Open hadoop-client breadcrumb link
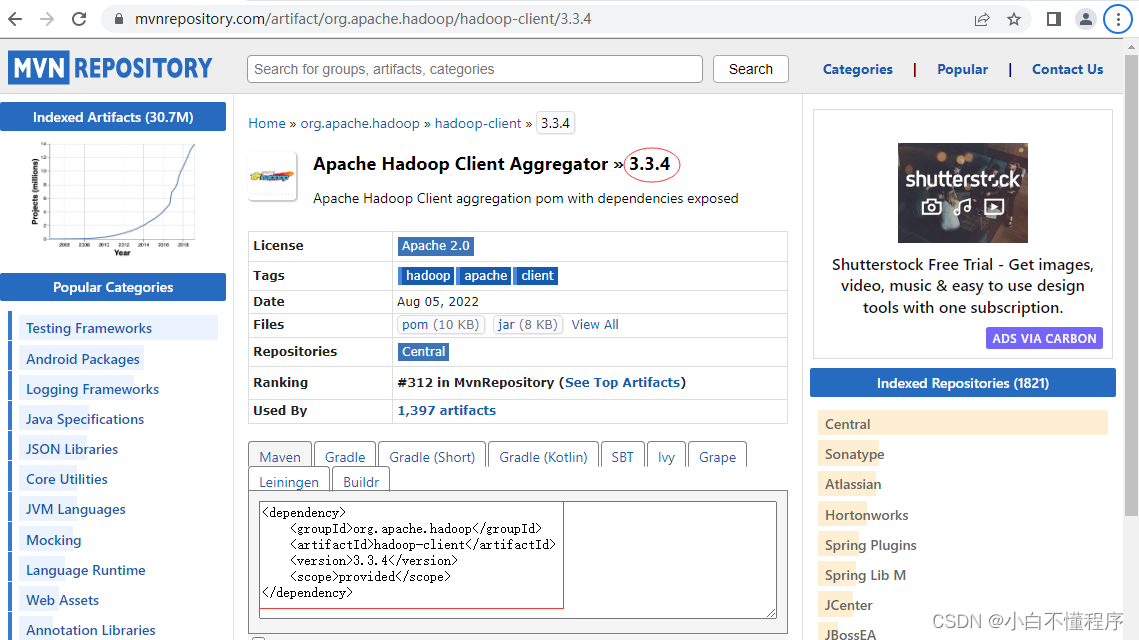1139x640 pixels. click(478, 123)
